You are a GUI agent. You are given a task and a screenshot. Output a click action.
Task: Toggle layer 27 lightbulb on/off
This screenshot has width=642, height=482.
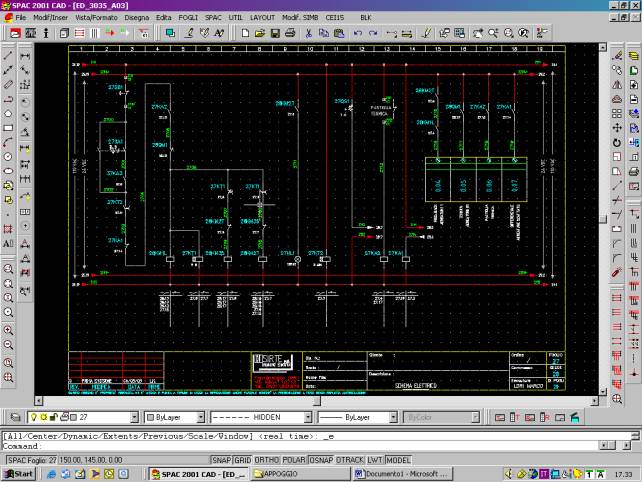pyautogui.click(x=34, y=417)
